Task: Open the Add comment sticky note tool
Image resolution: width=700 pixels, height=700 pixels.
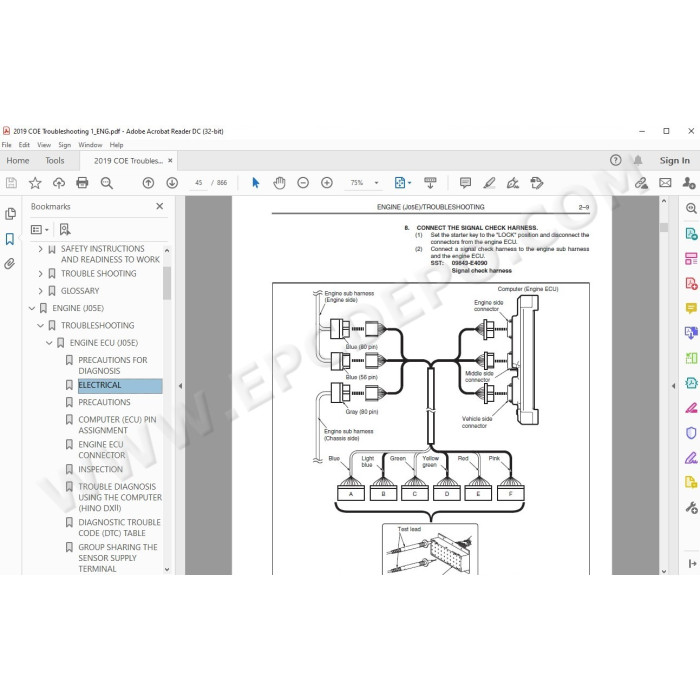Action: (465, 183)
